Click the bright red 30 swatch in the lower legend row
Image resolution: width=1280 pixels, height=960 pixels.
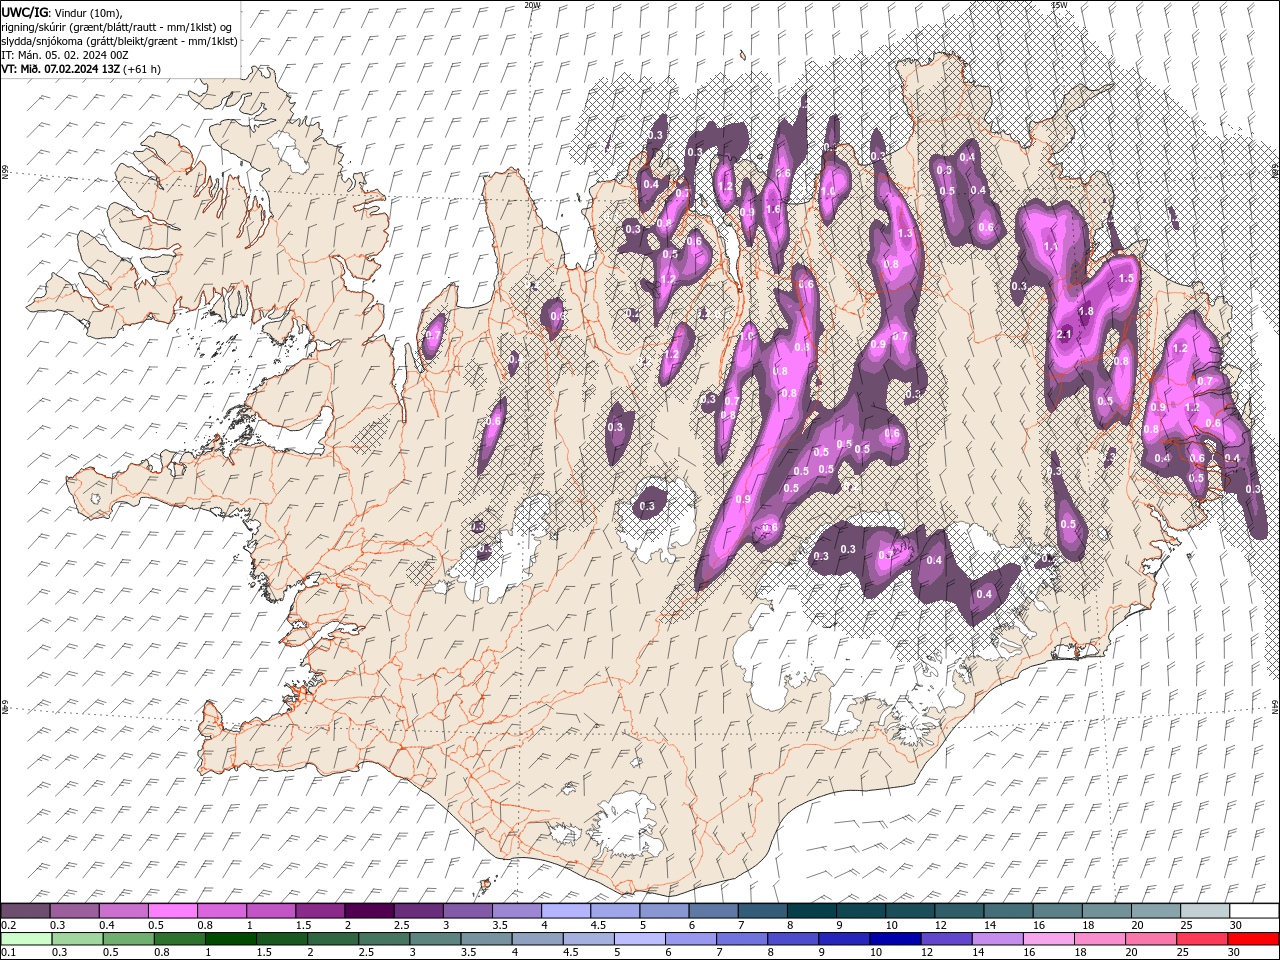pos(1252,939)
